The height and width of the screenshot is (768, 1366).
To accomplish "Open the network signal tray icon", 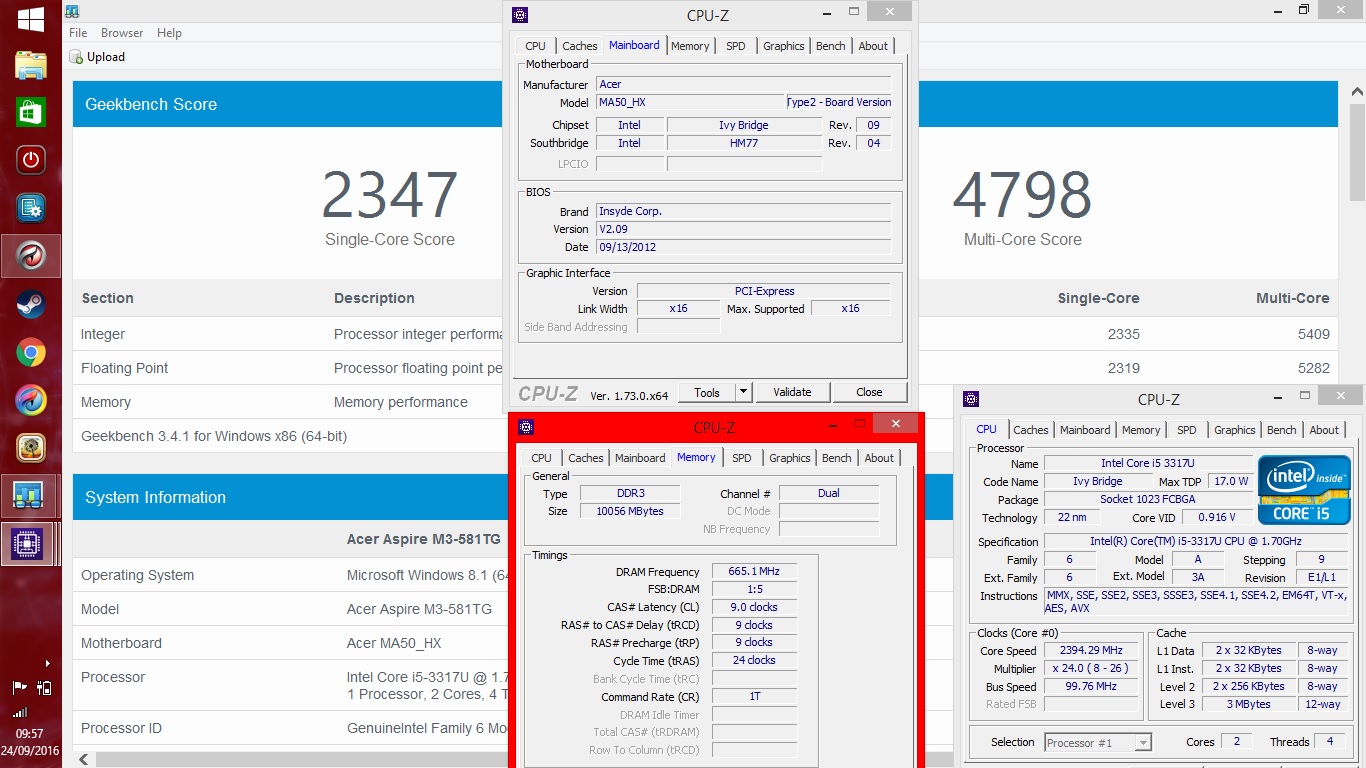I will 19,712.
